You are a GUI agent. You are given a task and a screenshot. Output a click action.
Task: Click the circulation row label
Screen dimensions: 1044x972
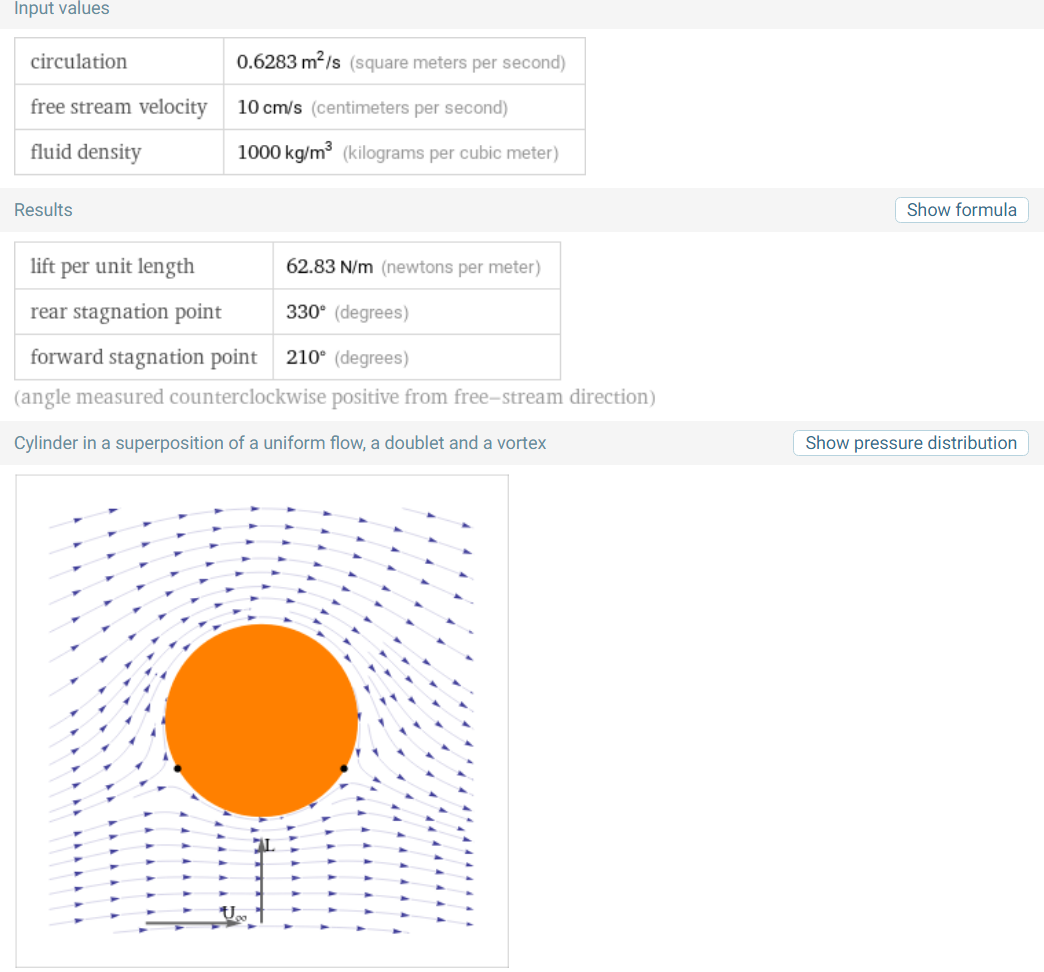[x=79, y=62]
